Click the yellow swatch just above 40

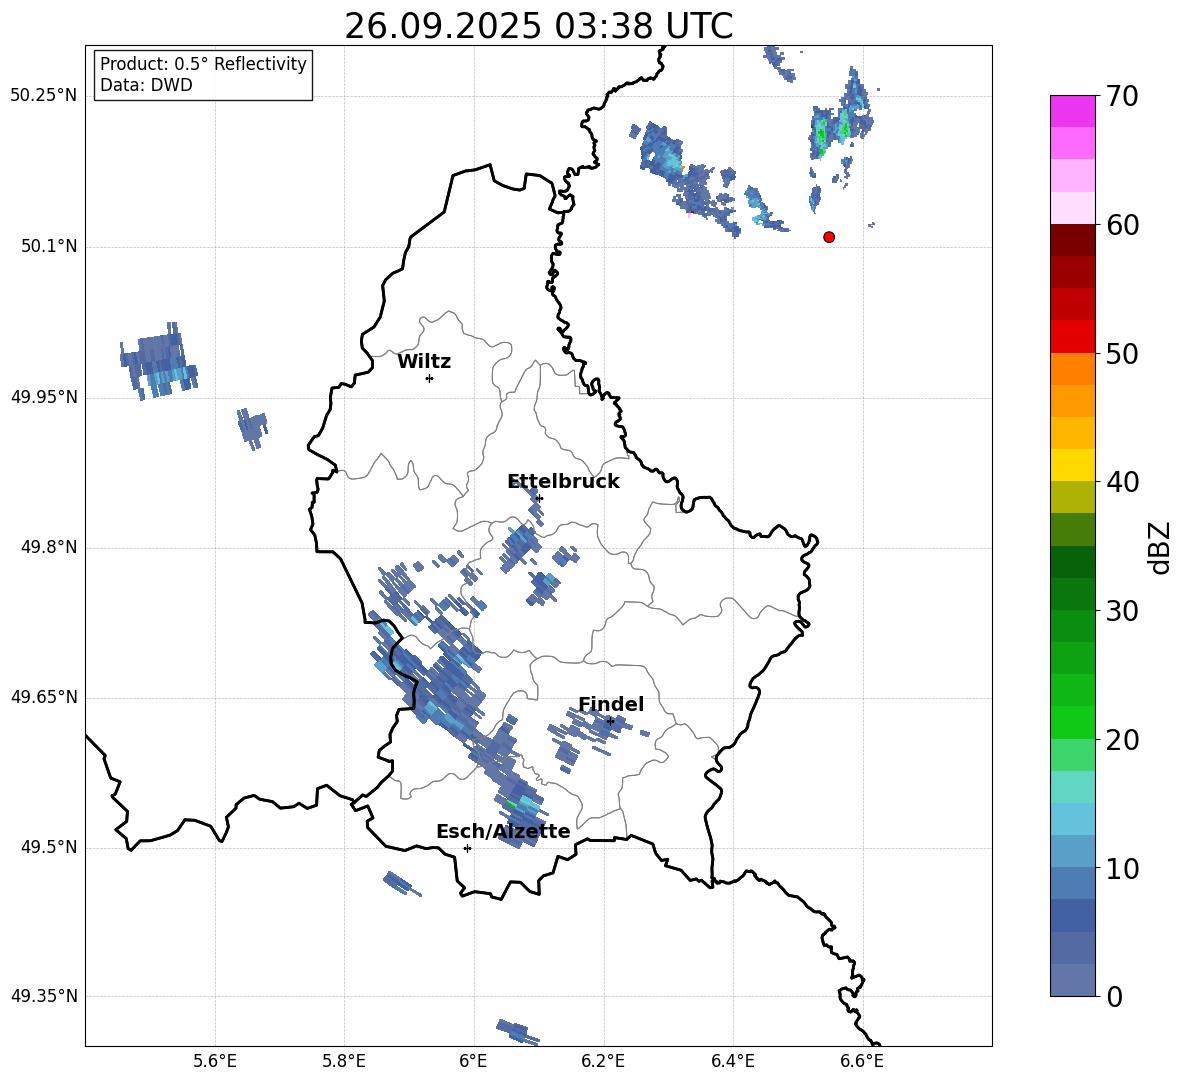(1072, 465)
